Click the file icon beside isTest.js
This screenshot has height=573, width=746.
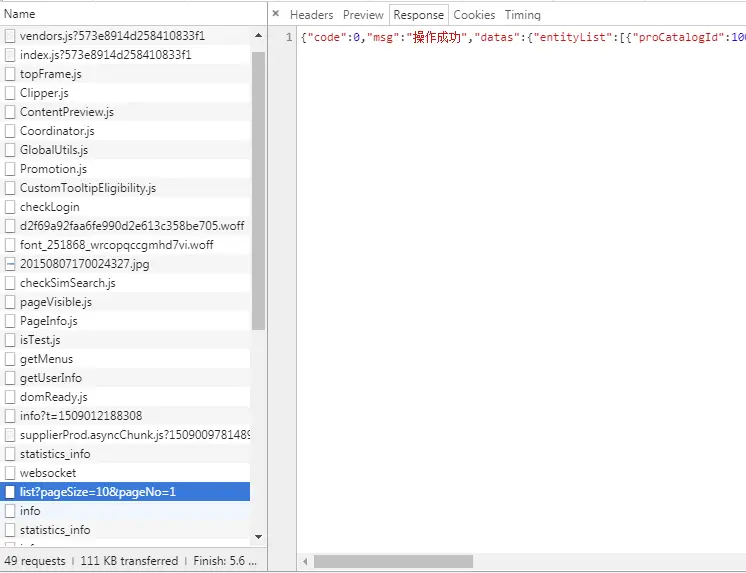click(x=10, y=340)
